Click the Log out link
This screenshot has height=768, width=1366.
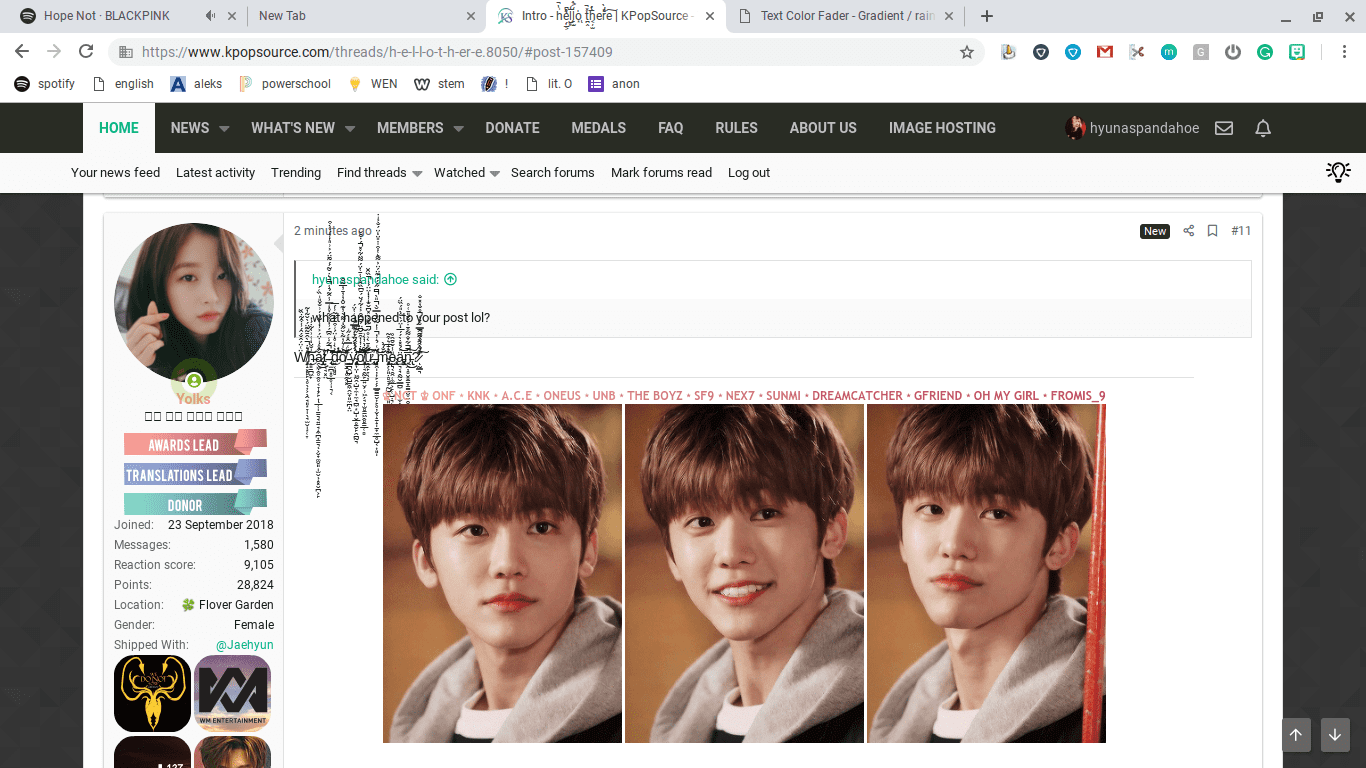[x=749, y=173]
